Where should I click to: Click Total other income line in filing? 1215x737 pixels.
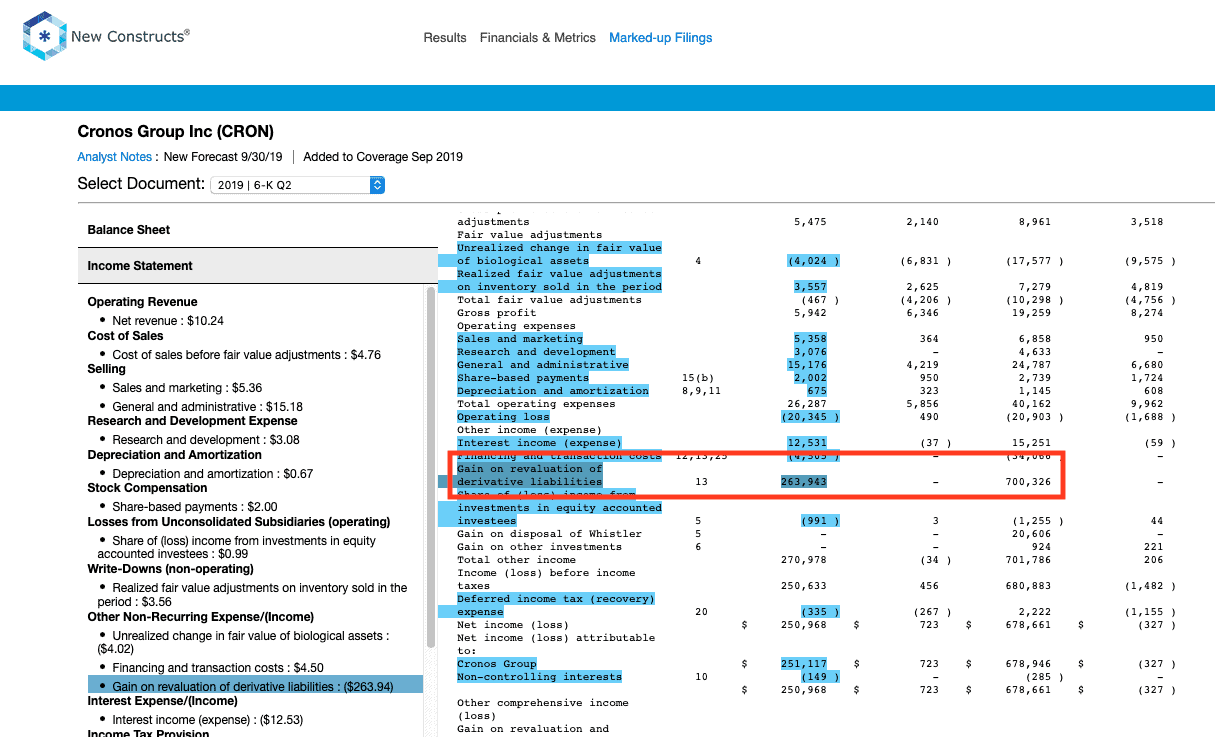(x=516, y=560)
